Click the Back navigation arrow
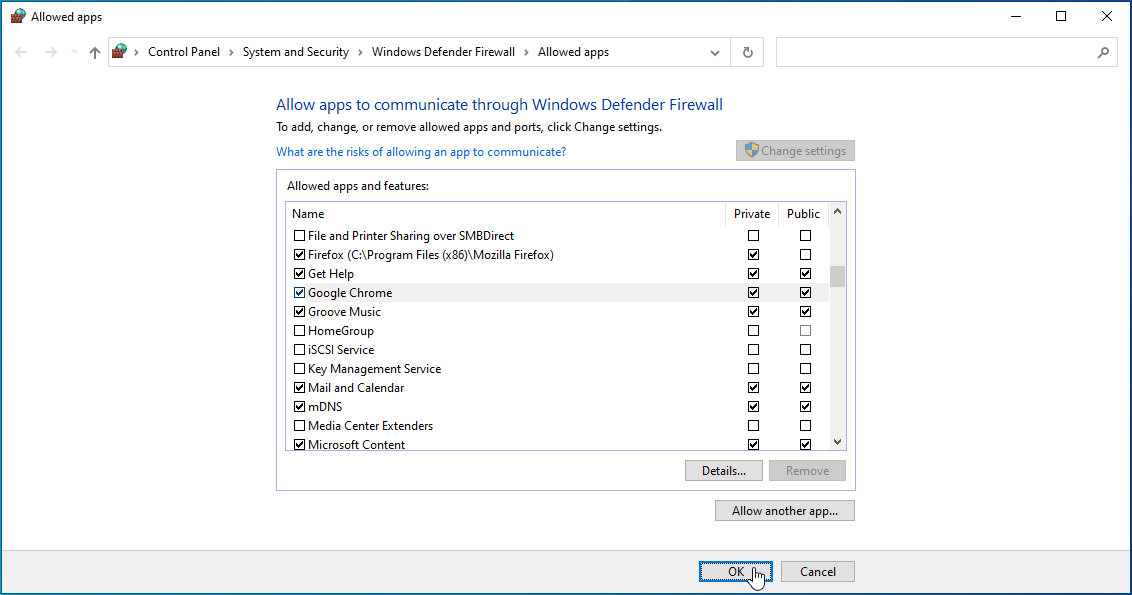 click(x=22, y=53)
